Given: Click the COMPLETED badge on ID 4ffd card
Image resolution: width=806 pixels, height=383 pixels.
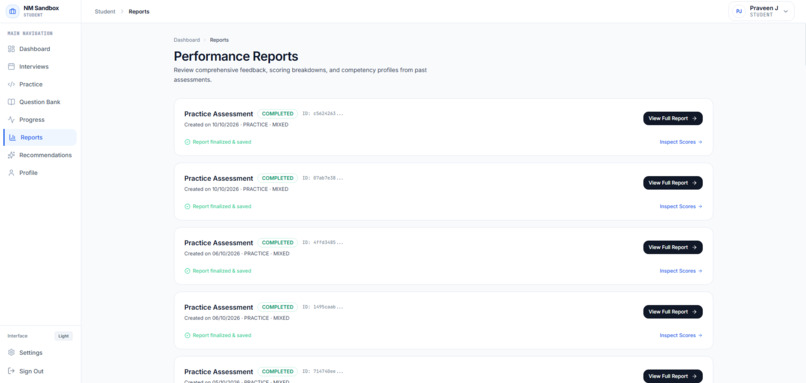Looking at the screenshot, I should (278, 243).
